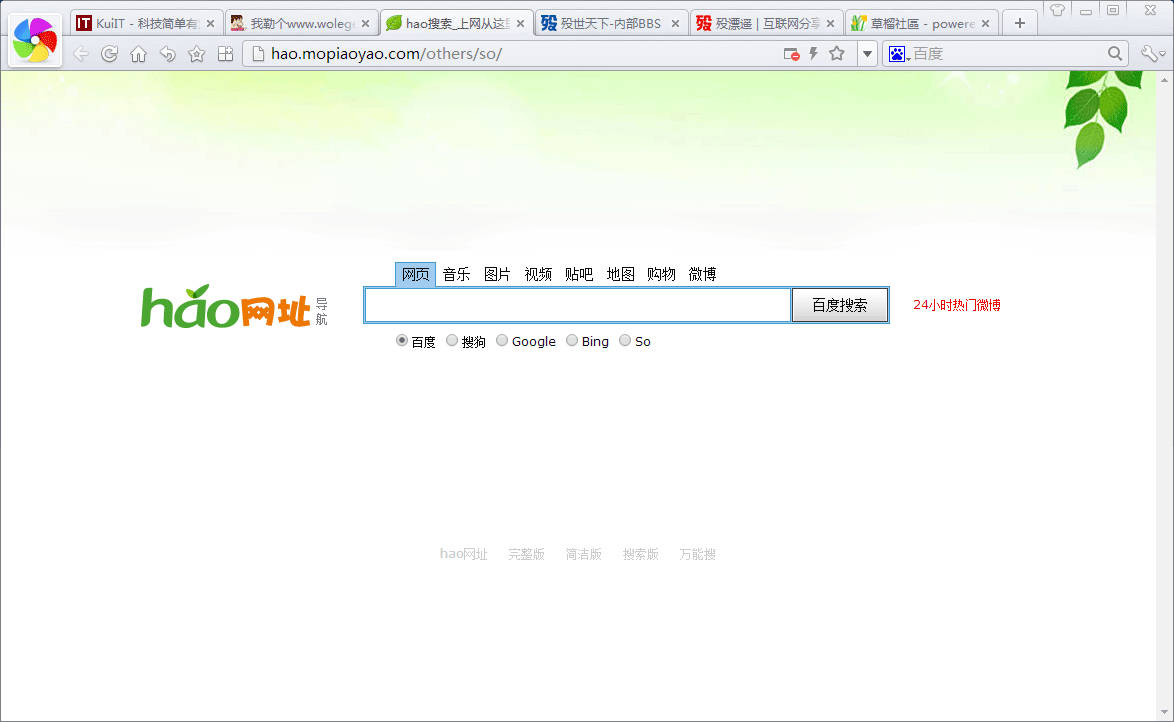Screen dimensions: 1174x722
Task: Open the 完整版 footer link
Action: point(526,554)
